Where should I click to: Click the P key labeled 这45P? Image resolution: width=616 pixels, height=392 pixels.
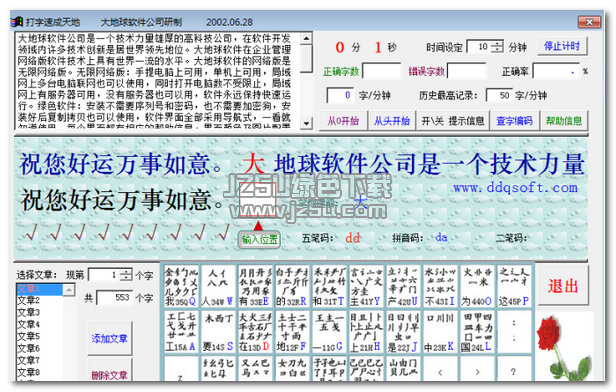pos(514,286)
